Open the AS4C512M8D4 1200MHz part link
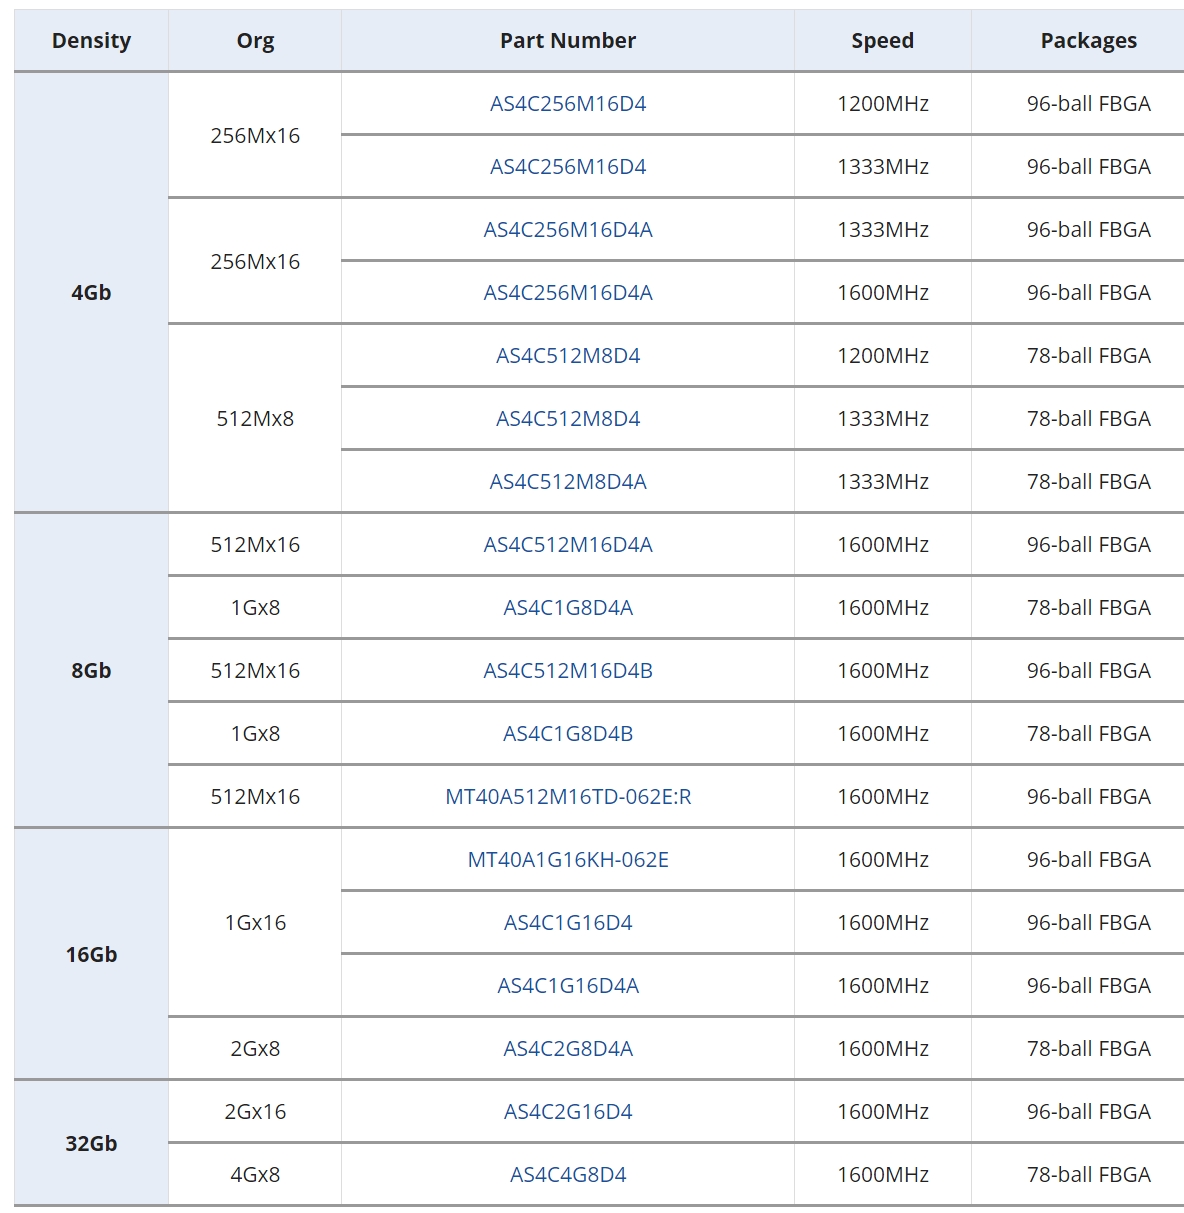 [567, 356]
